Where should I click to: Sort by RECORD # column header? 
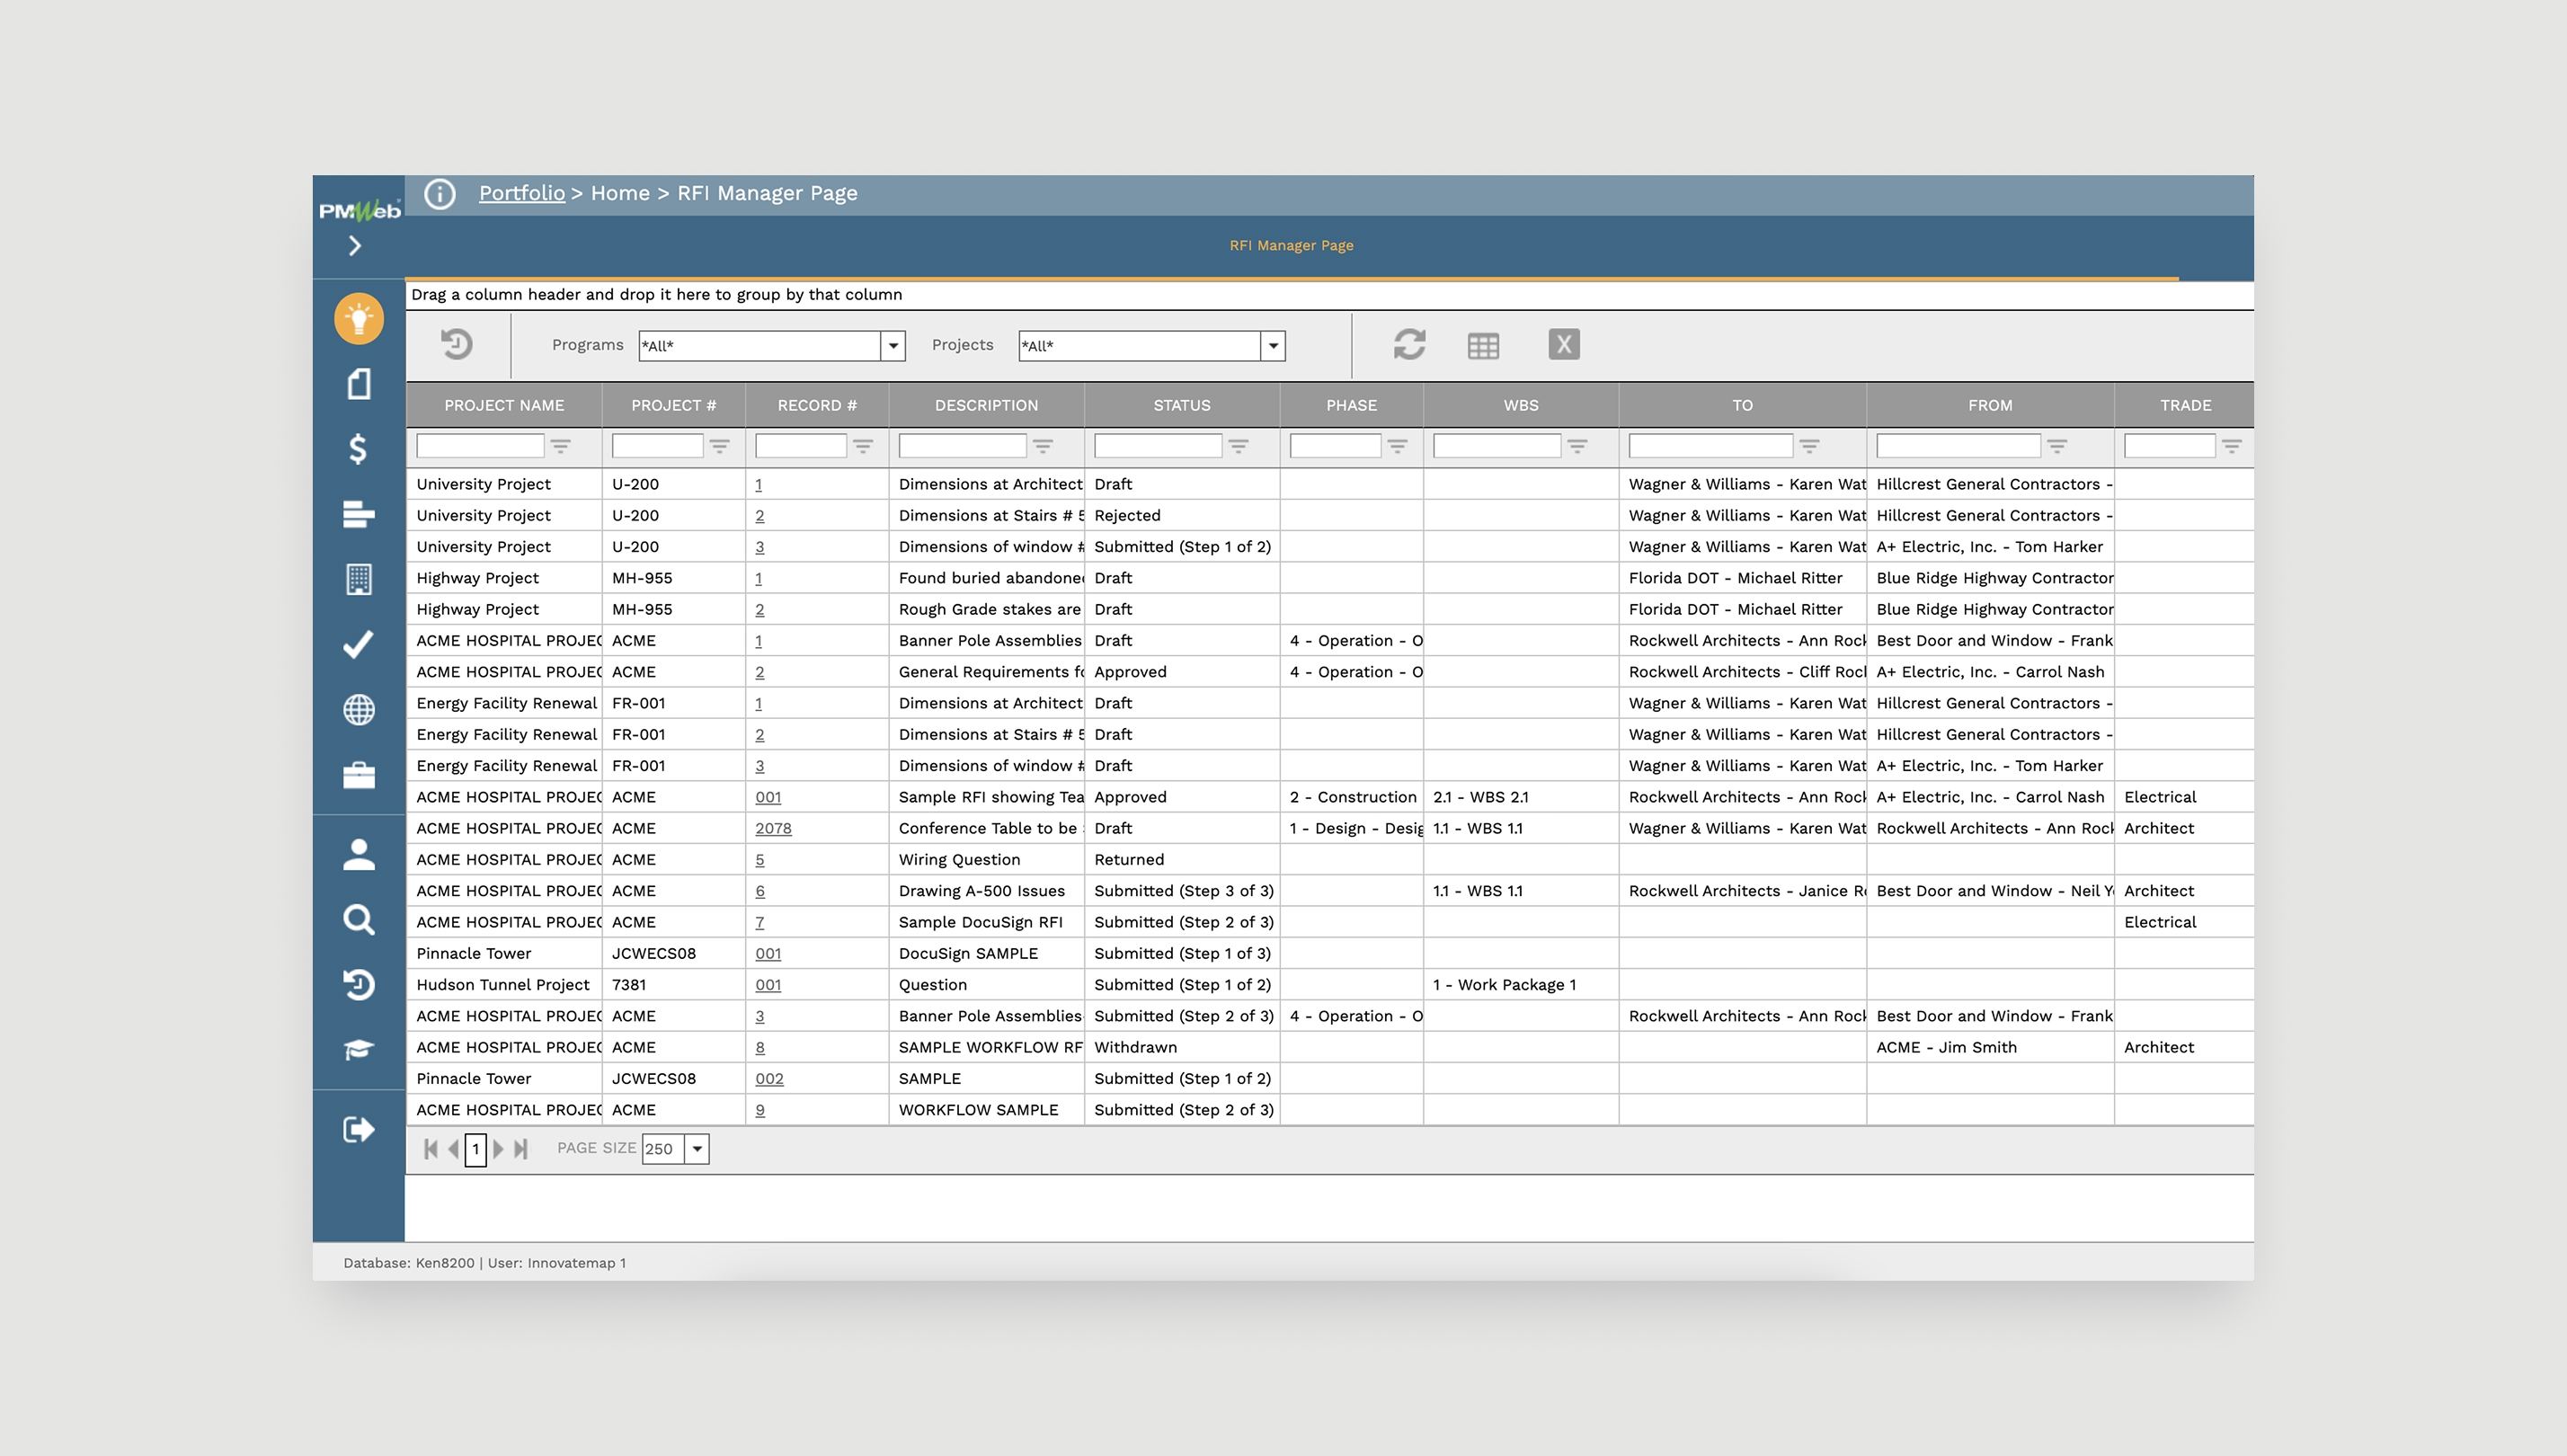coord(817,405)
